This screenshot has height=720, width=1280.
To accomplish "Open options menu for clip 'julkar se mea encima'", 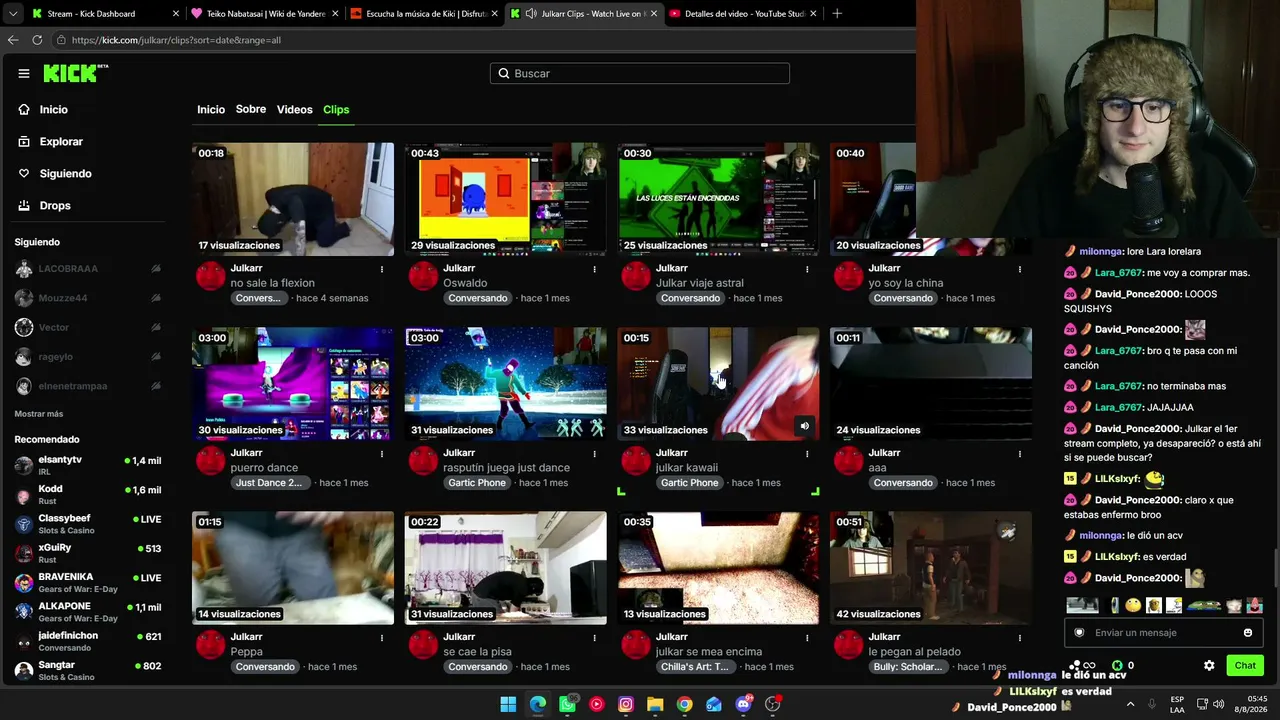I will [x=807, y=638].
